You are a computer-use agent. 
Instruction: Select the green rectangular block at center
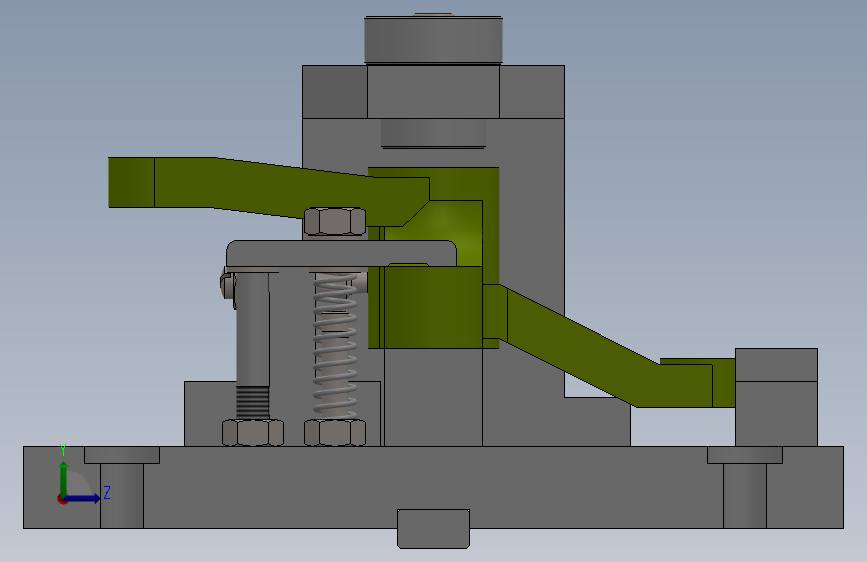click(433, 308)
